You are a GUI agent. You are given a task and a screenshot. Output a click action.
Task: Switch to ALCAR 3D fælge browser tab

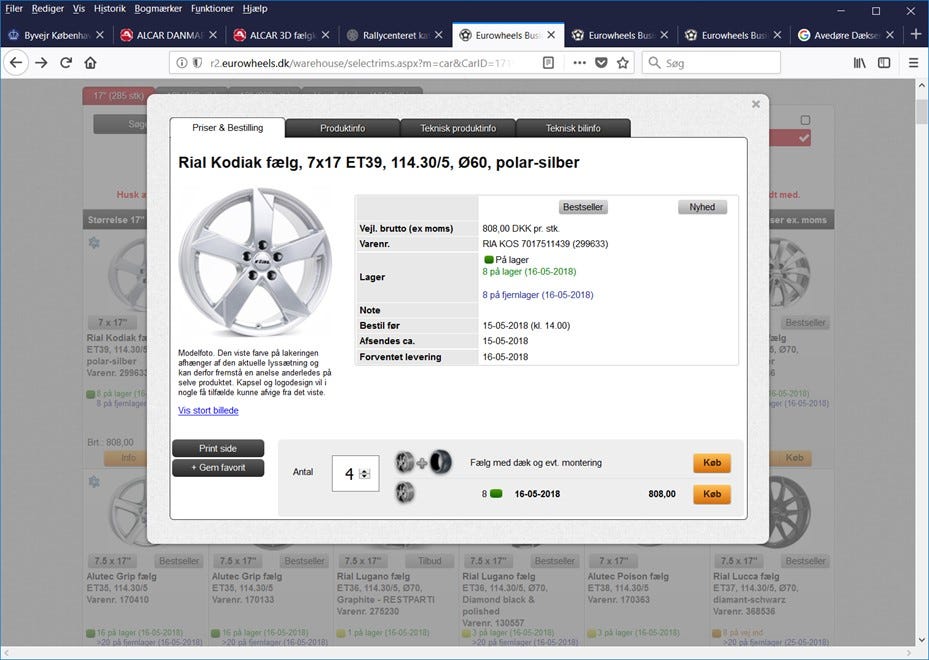(x=282, y=35)
